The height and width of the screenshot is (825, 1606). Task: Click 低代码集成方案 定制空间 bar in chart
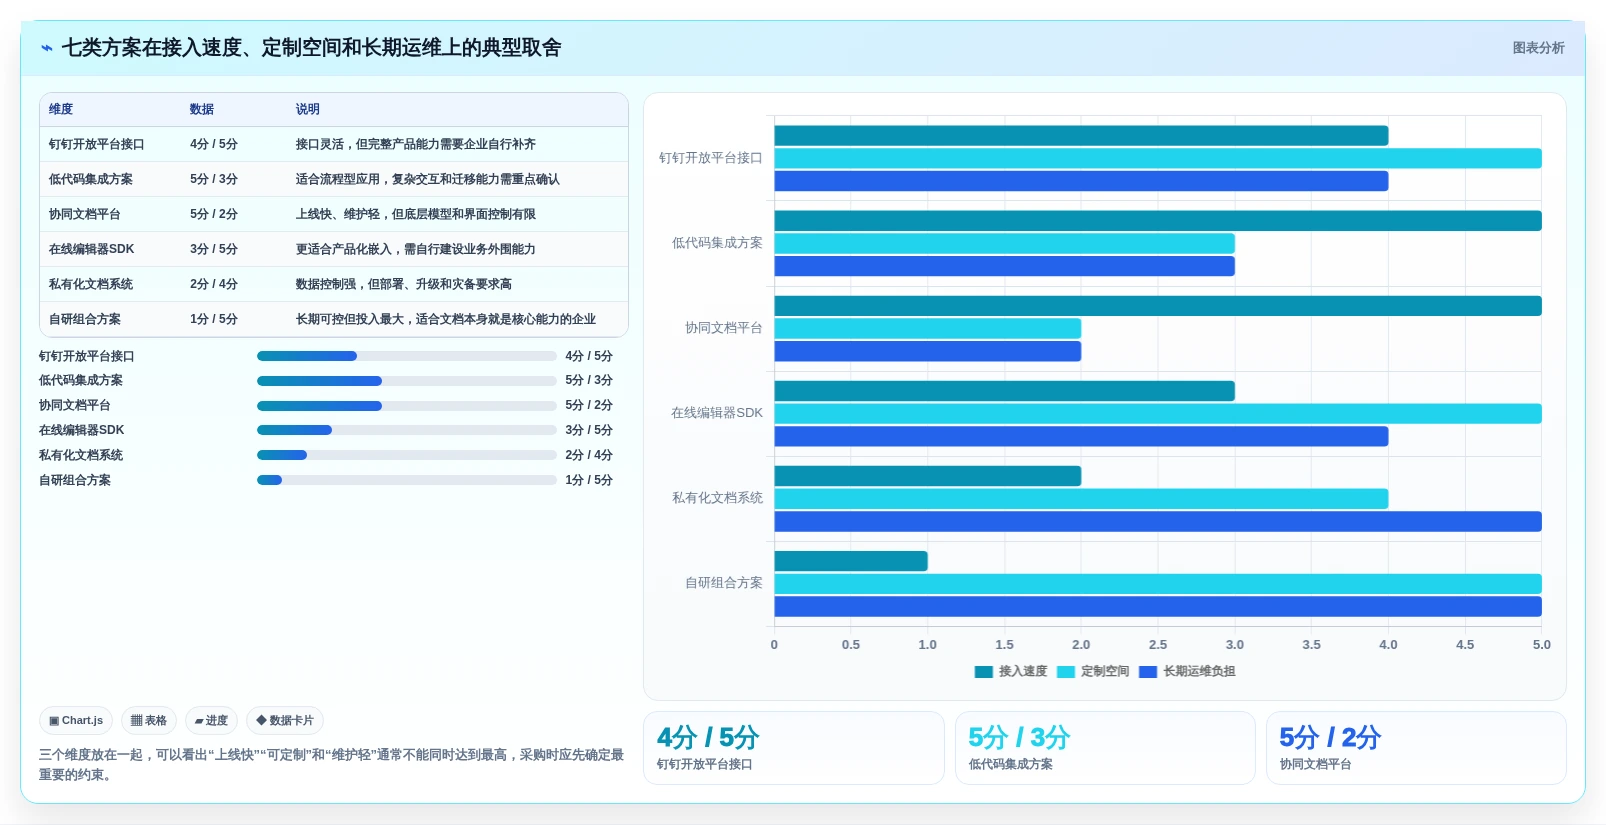pos(1004,243)
